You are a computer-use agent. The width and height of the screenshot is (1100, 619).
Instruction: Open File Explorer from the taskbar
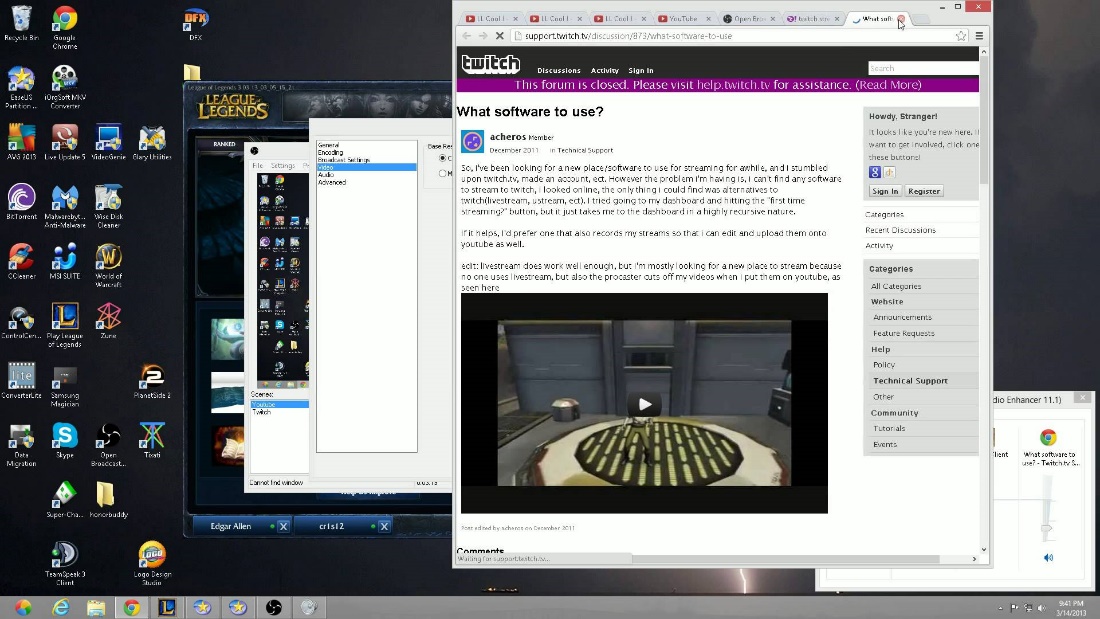[96, 607]
